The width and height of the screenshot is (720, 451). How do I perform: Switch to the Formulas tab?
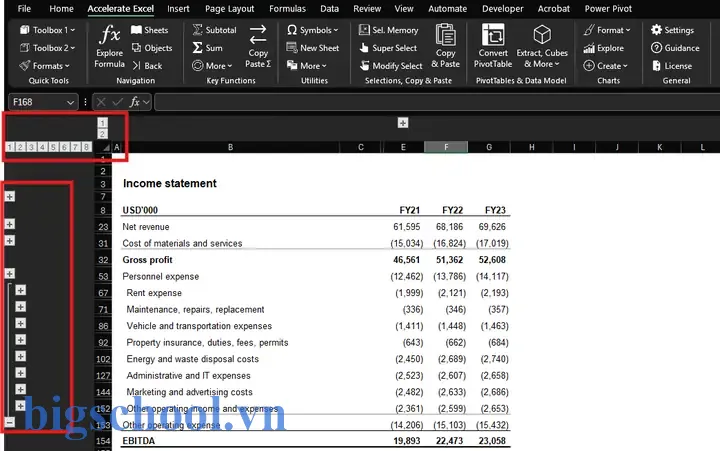point(287,8)
